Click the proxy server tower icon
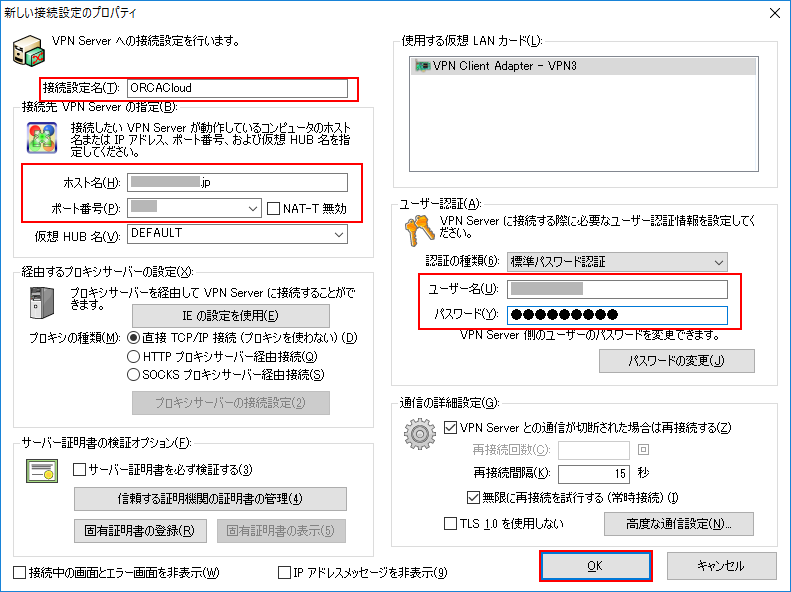 point(42,303)
